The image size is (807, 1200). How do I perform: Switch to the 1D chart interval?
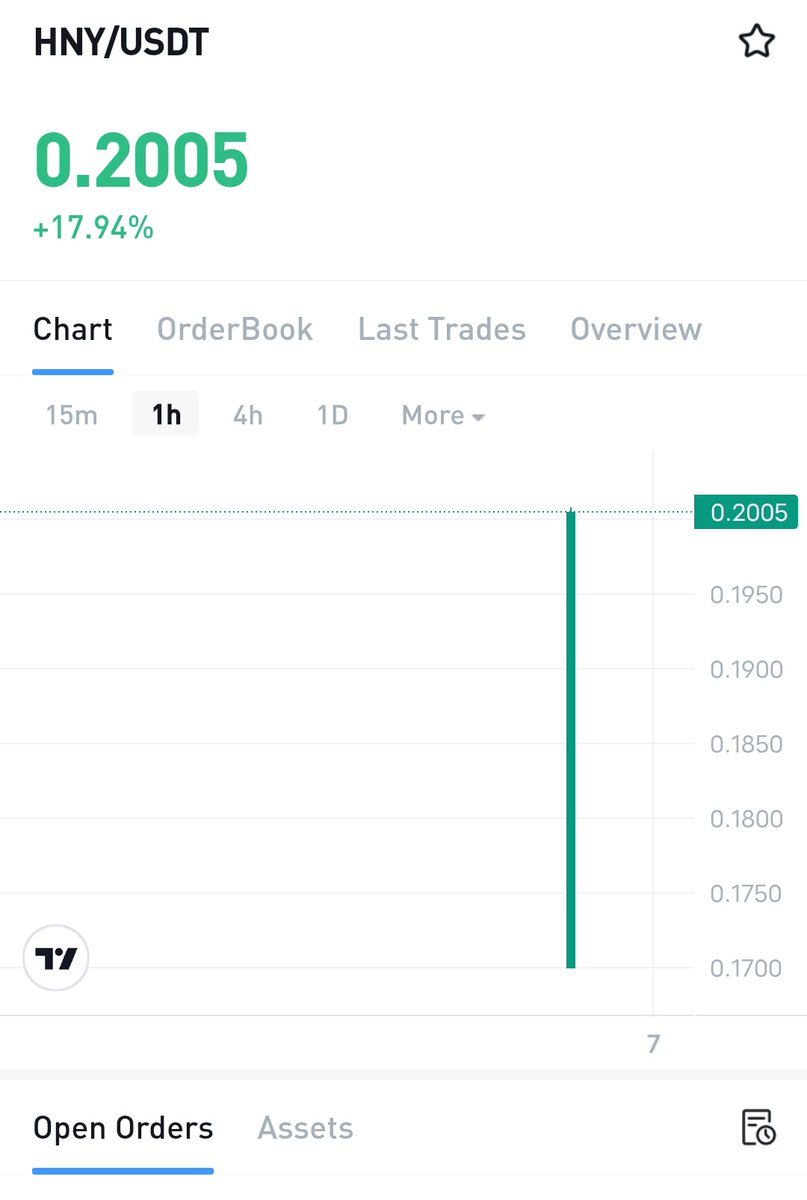click(332, 415)
